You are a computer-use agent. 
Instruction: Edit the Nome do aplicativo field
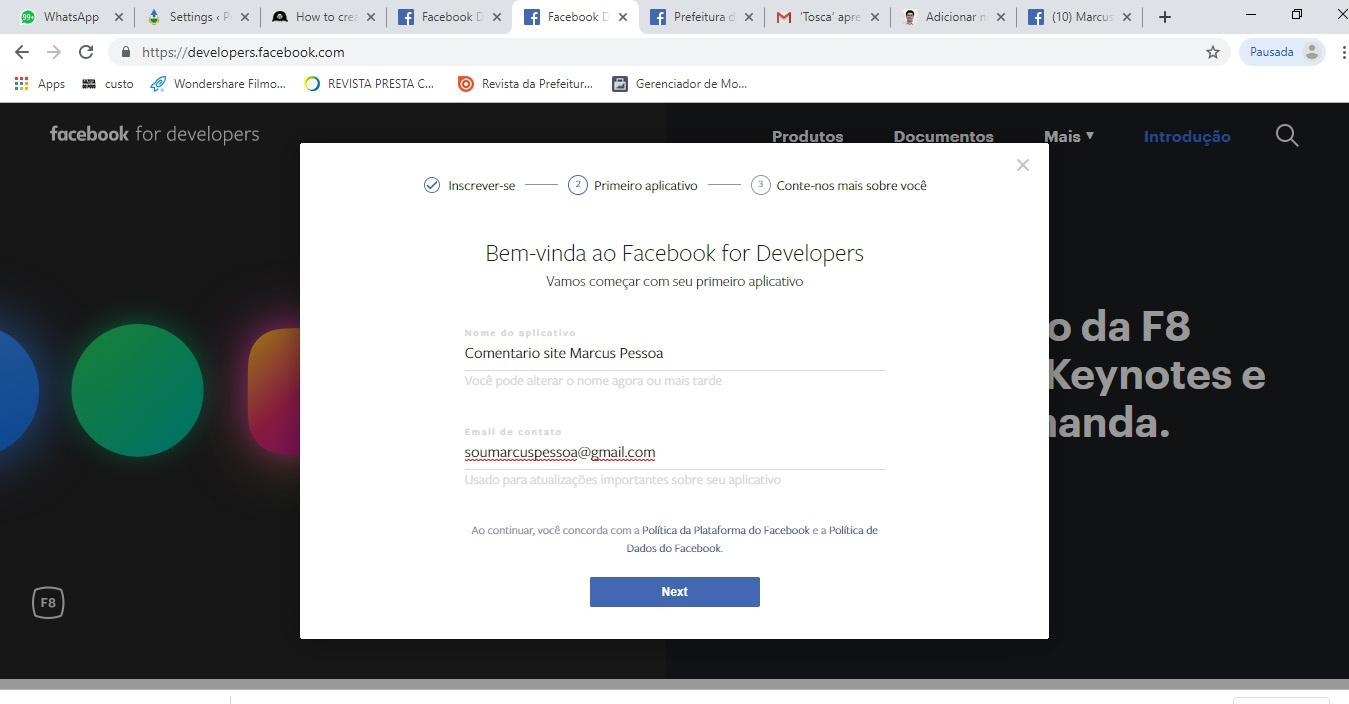click(674, 353)
